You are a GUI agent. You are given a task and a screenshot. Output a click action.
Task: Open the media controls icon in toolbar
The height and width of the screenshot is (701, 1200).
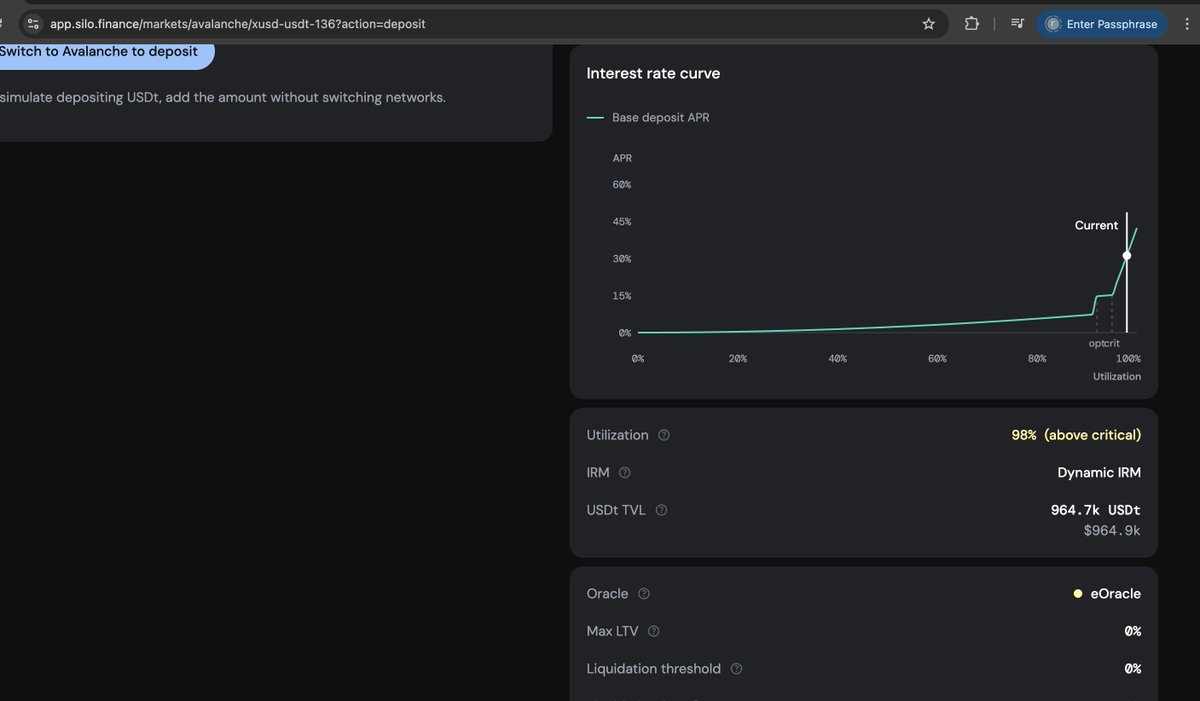(x=1016, y=24)
